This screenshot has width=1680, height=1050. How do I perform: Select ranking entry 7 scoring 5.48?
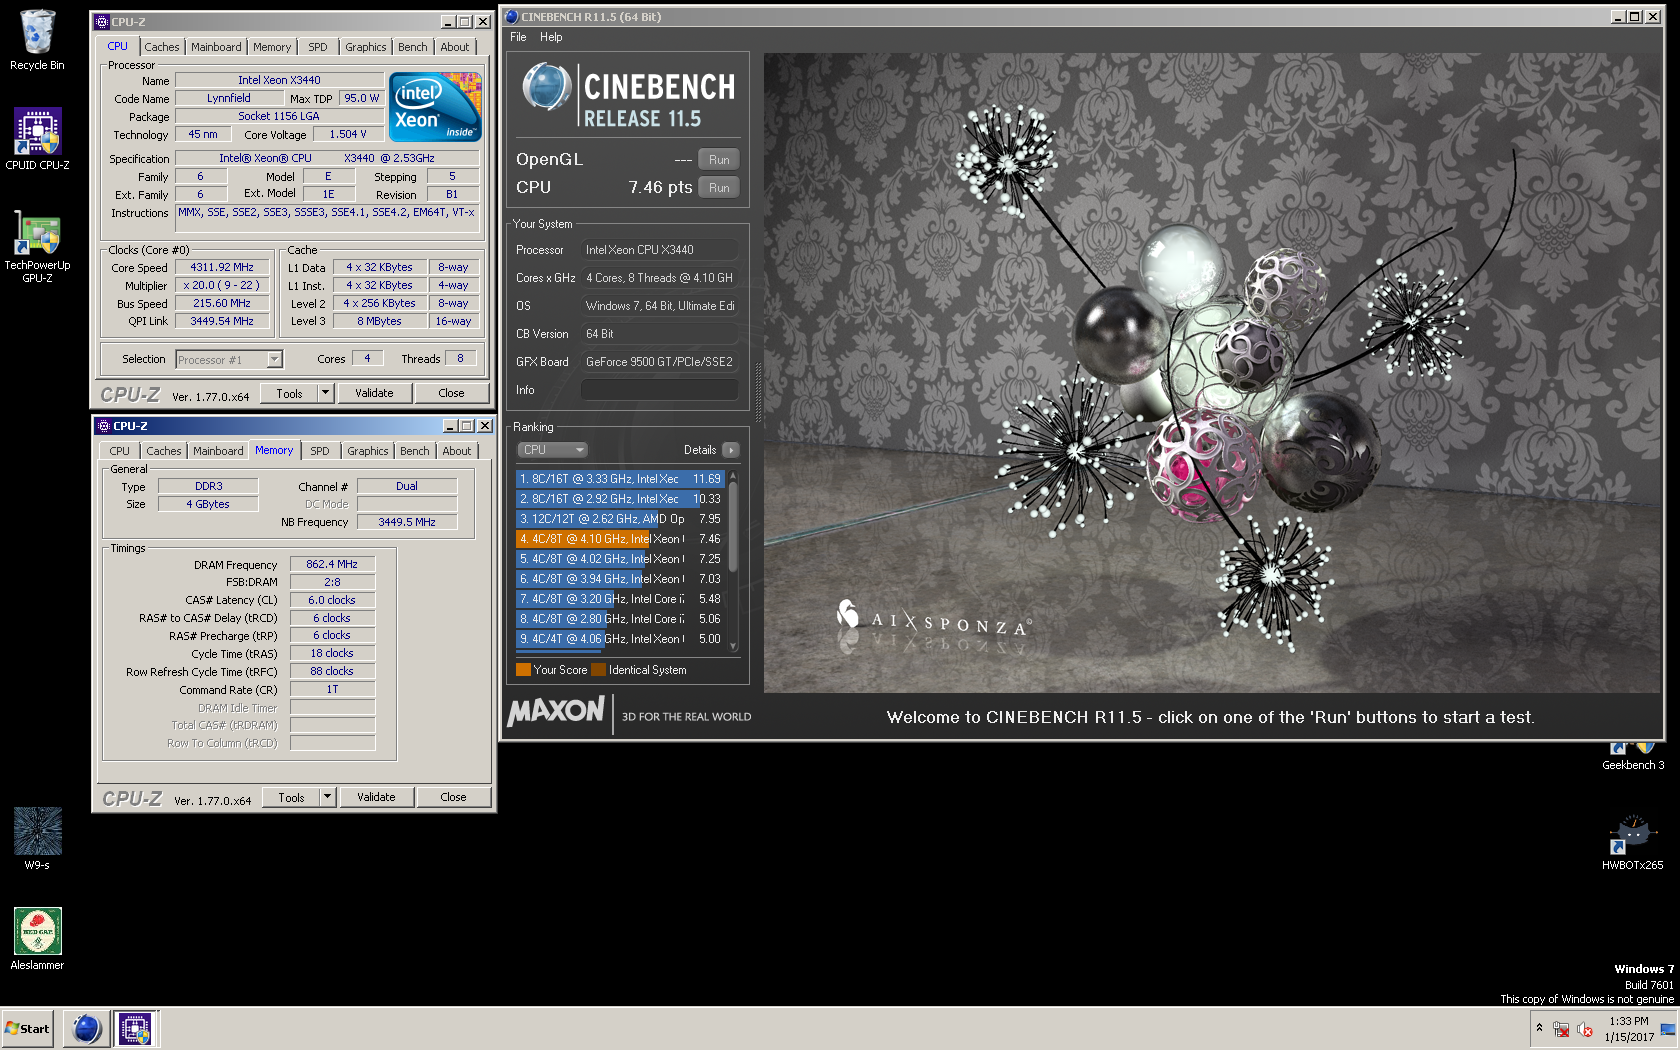tap(620, 599)
